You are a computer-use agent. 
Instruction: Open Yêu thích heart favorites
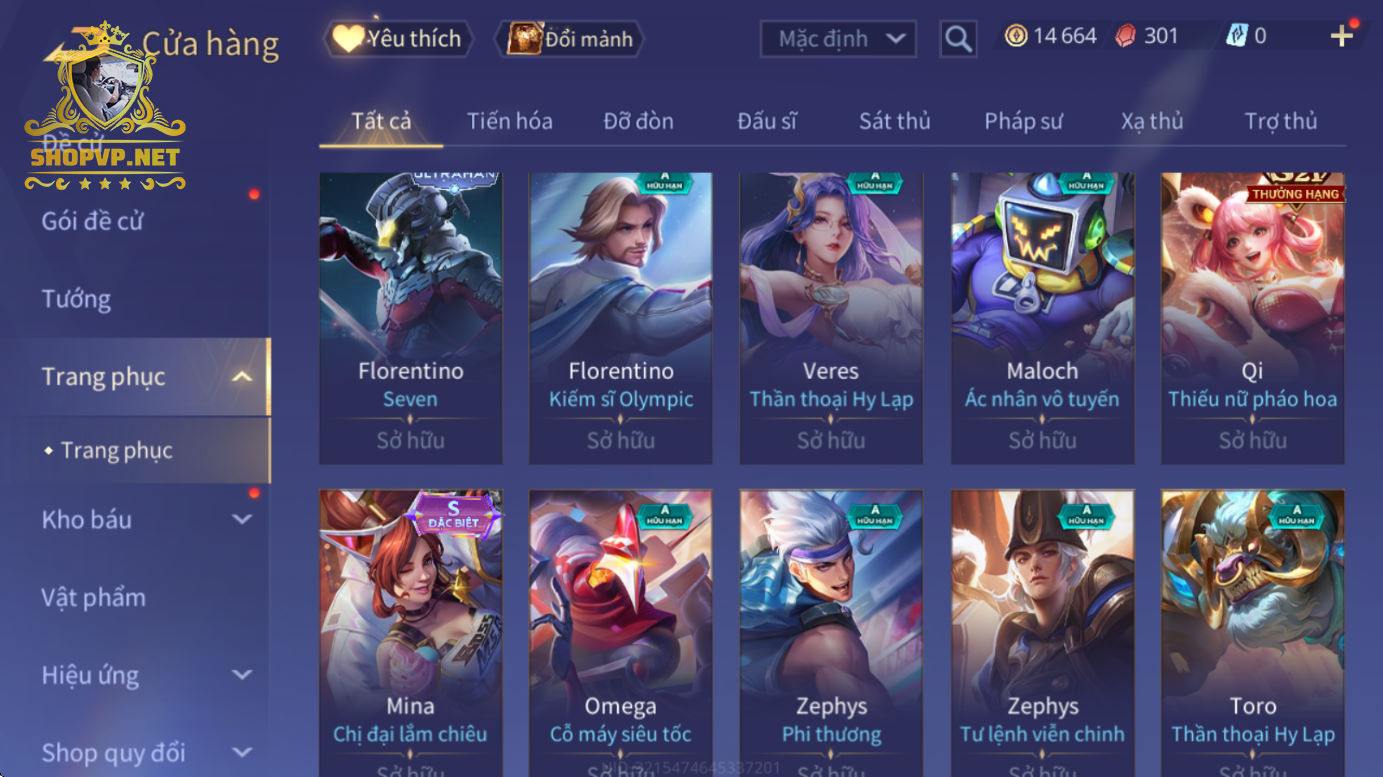(398, 39)
